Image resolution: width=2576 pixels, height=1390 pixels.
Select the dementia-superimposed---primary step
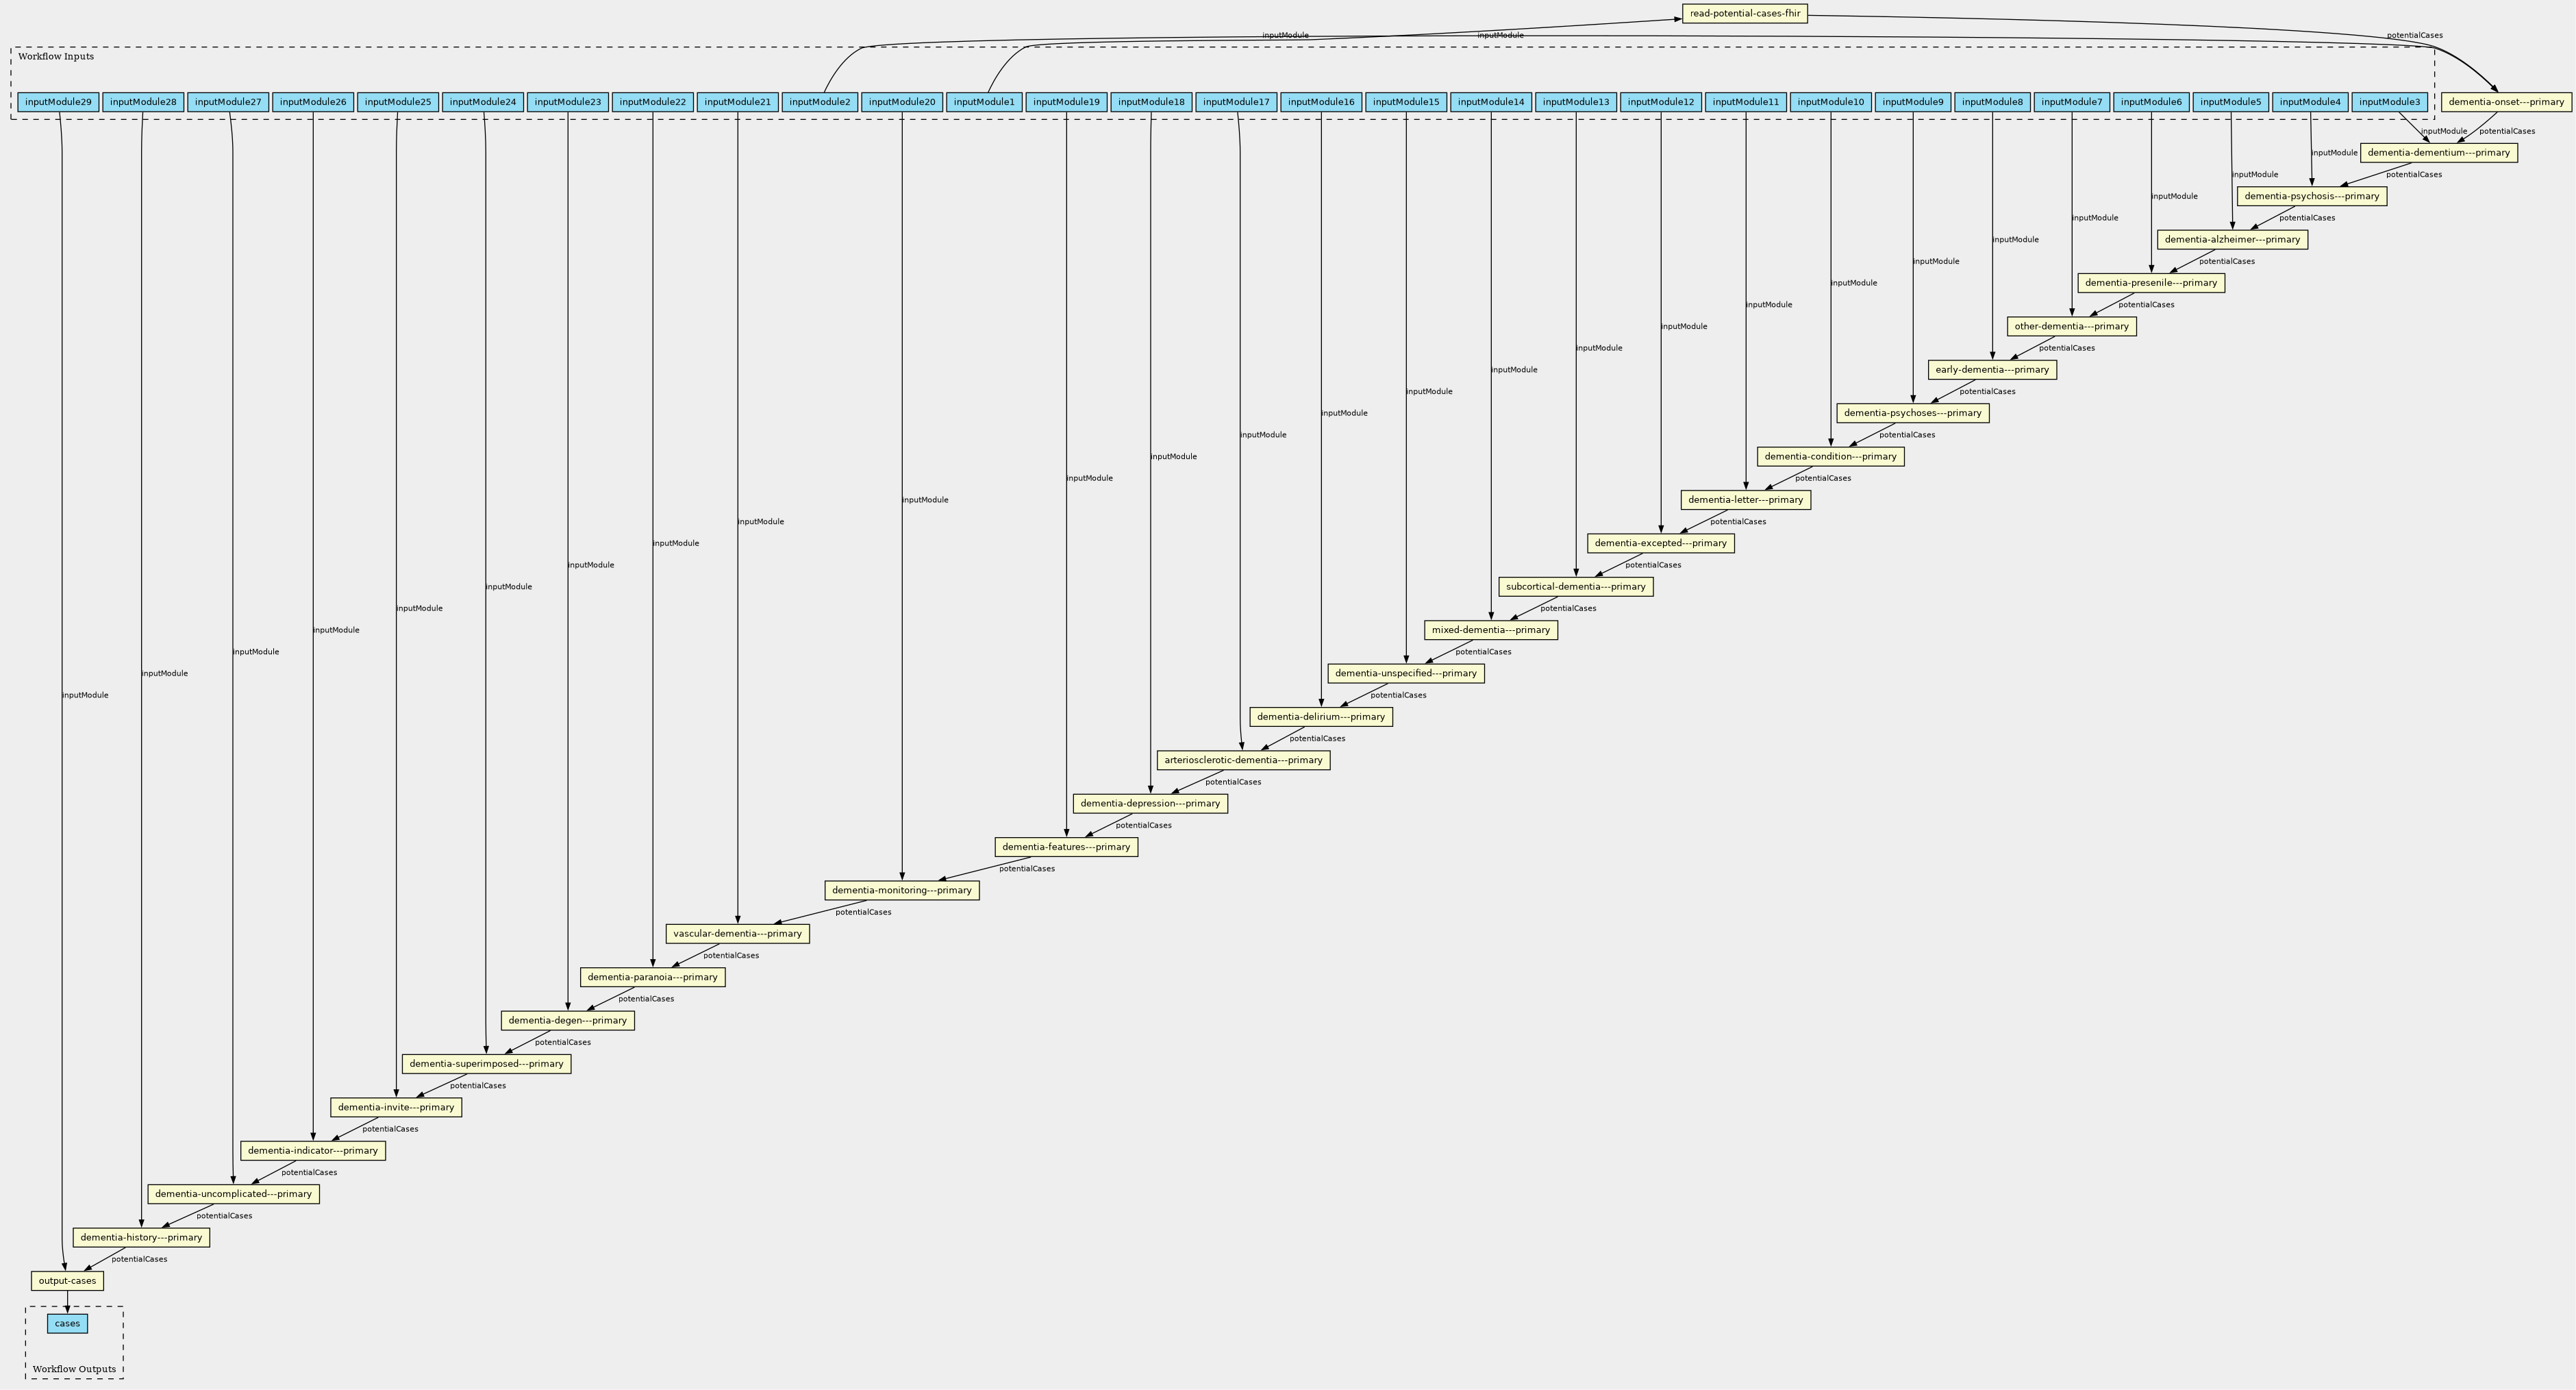click(485, 1064)
